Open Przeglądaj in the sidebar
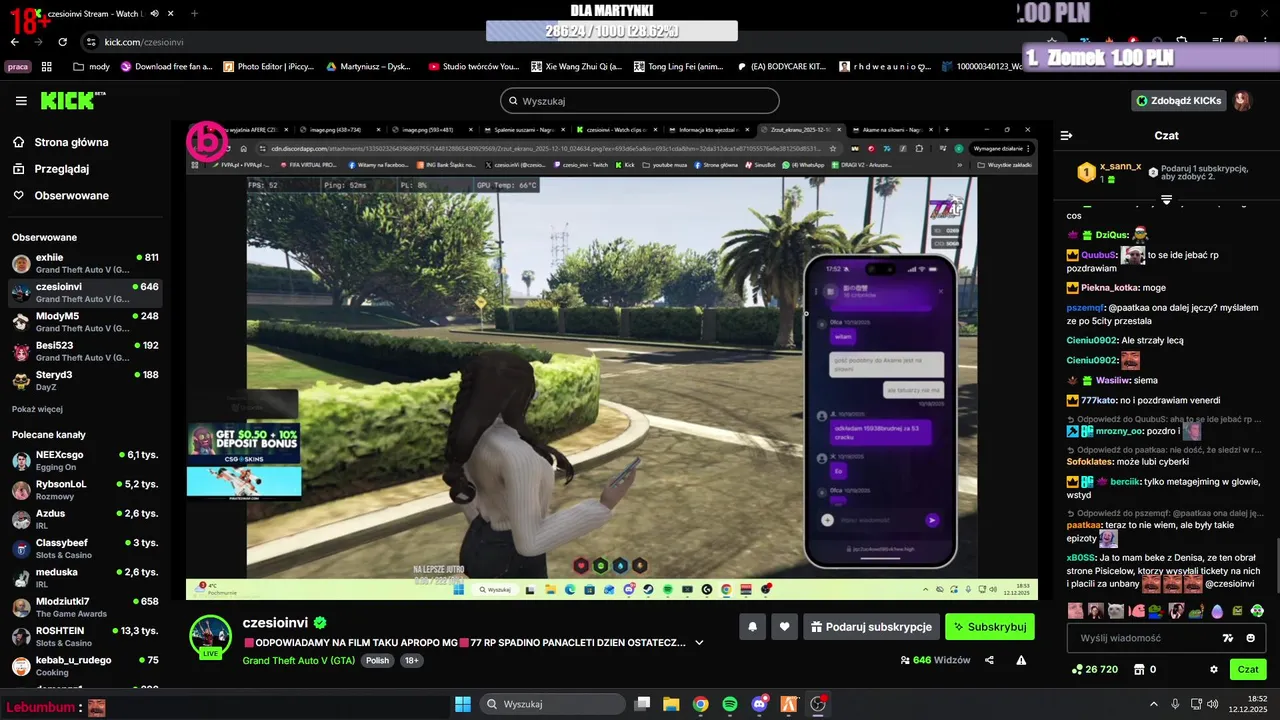This screenshot has width=1280, height=720. [x=62, y=169]
